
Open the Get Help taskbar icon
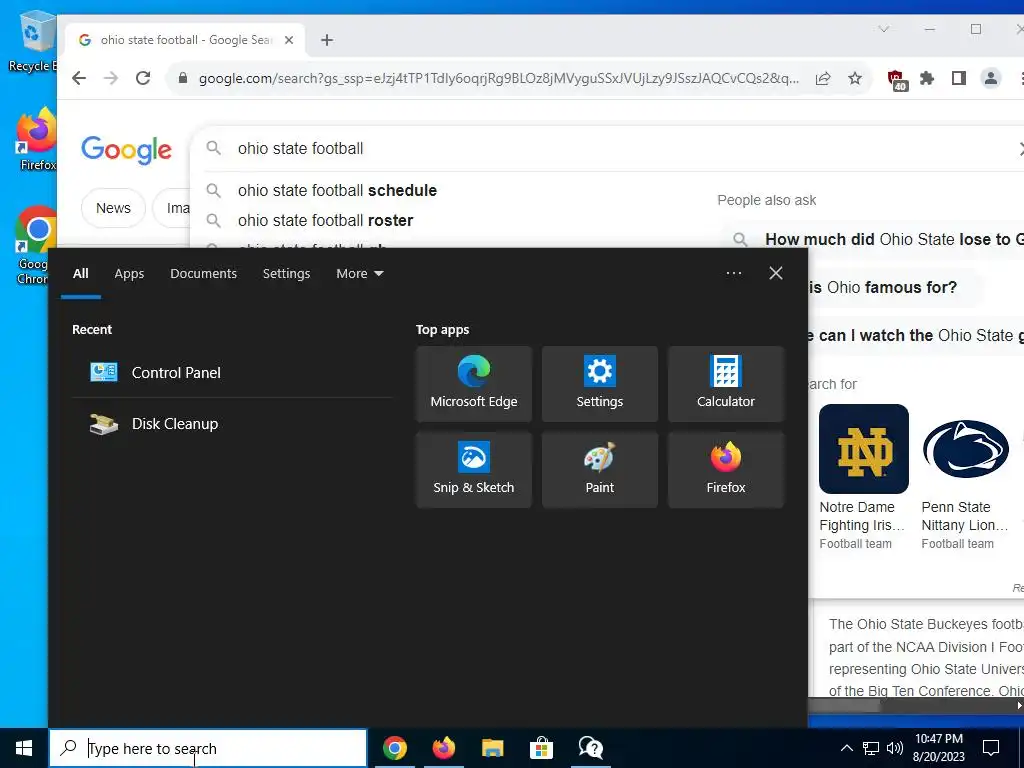(x=590, y=748)
